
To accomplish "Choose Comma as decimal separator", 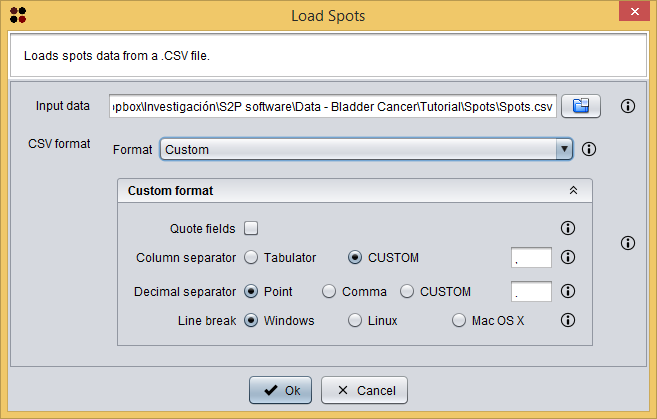I will click(329, 292).
